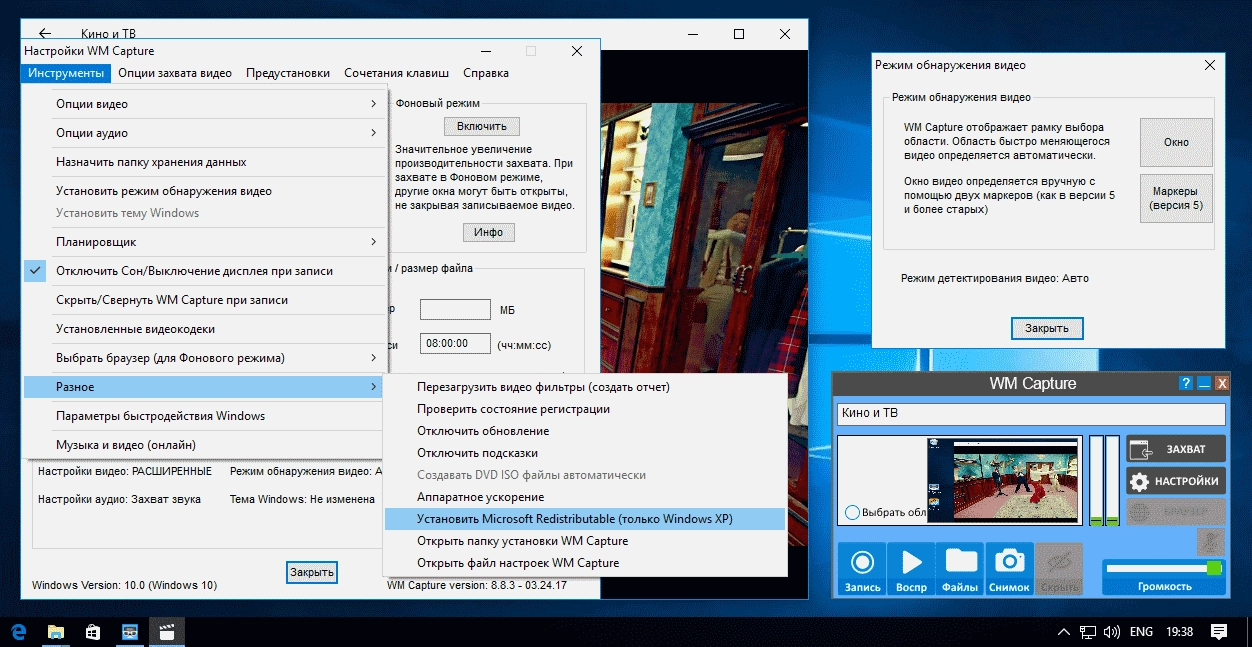Click the Кино и ТВ title field
This screenshot has height=647, width=1252.
[1031, 413]
